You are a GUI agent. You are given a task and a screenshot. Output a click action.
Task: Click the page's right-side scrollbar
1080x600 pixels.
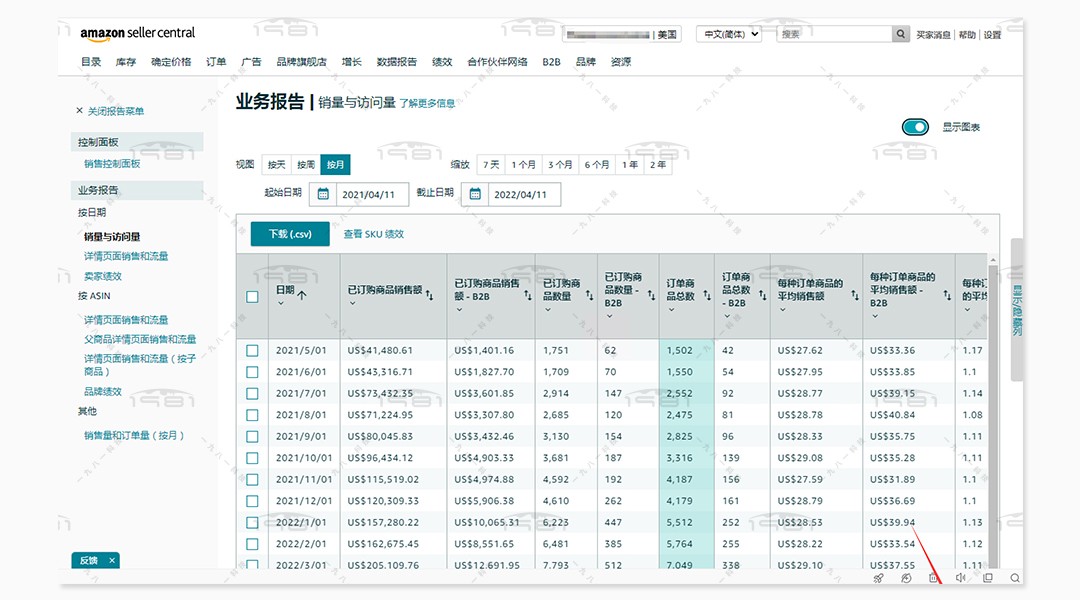1017,309
